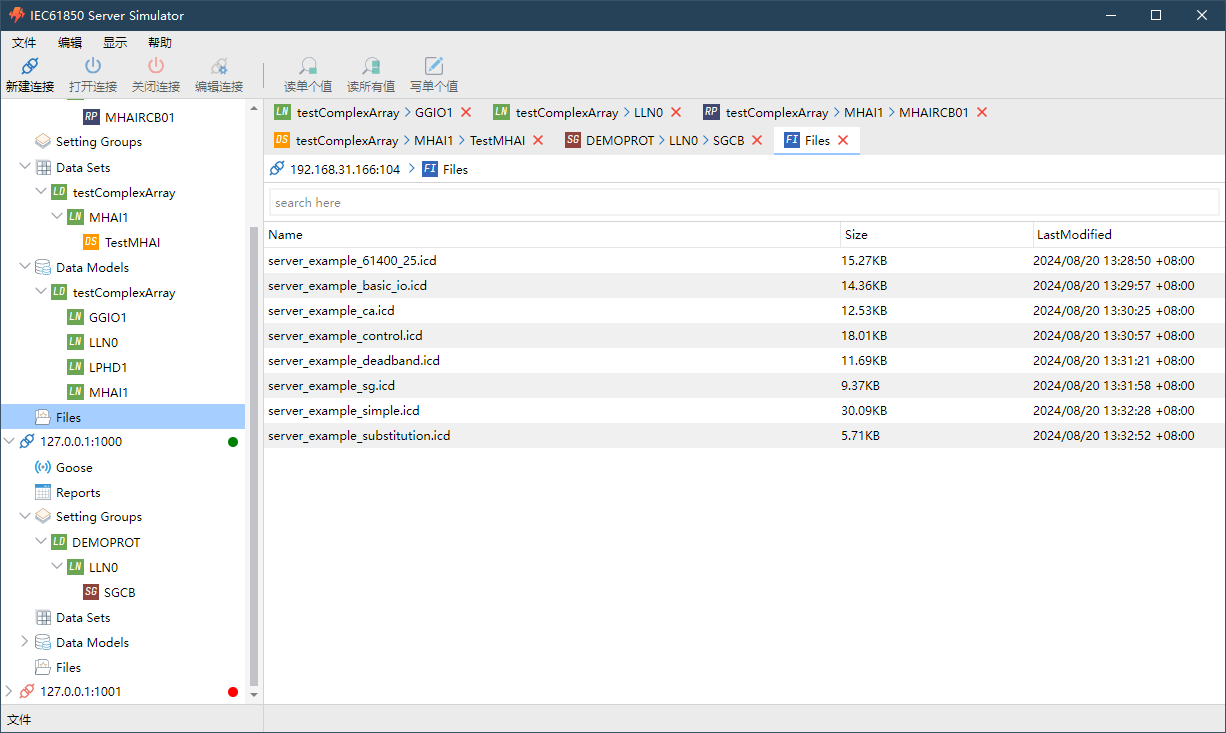Open the 文件 menu
Screen dimensions: 1226x733
click(x=24, y=43)
